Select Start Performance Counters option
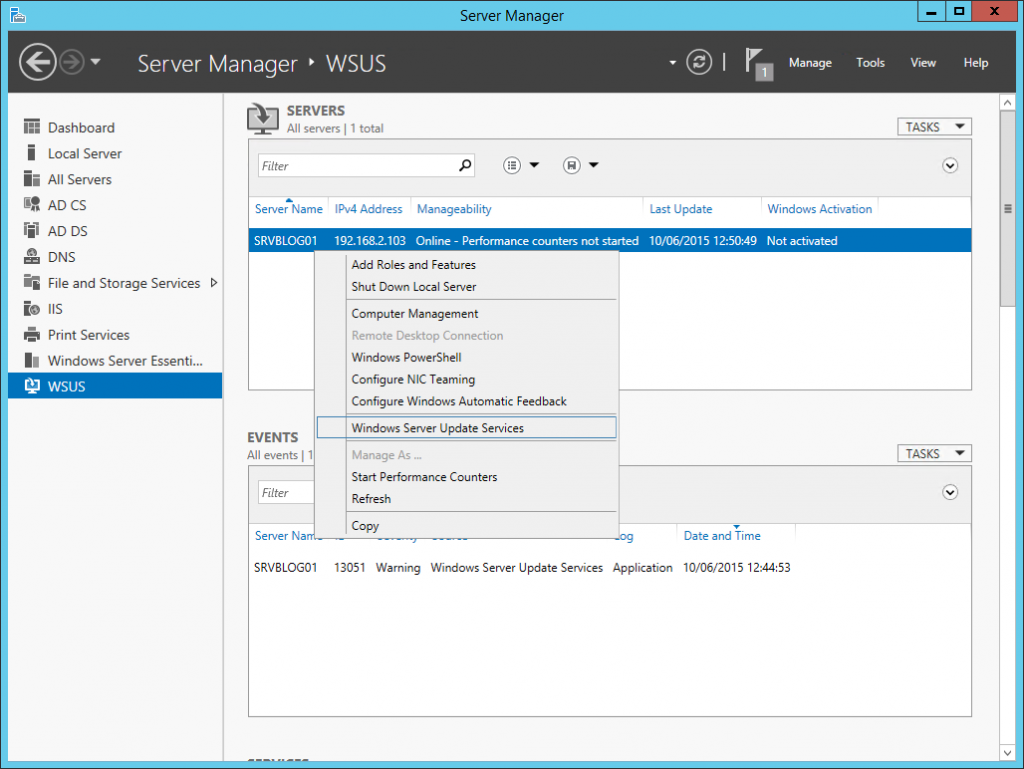 point(423,477)
